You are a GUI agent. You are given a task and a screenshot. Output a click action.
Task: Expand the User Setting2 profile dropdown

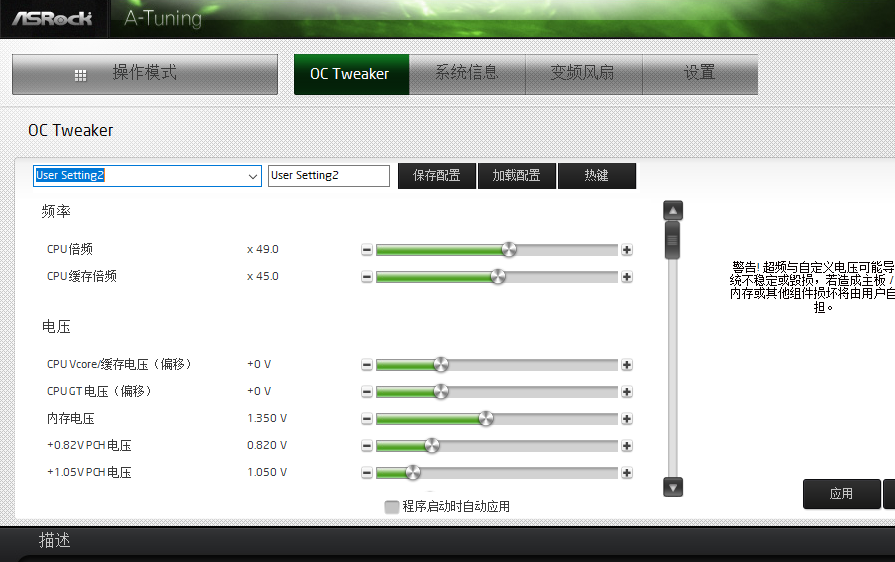252,176
